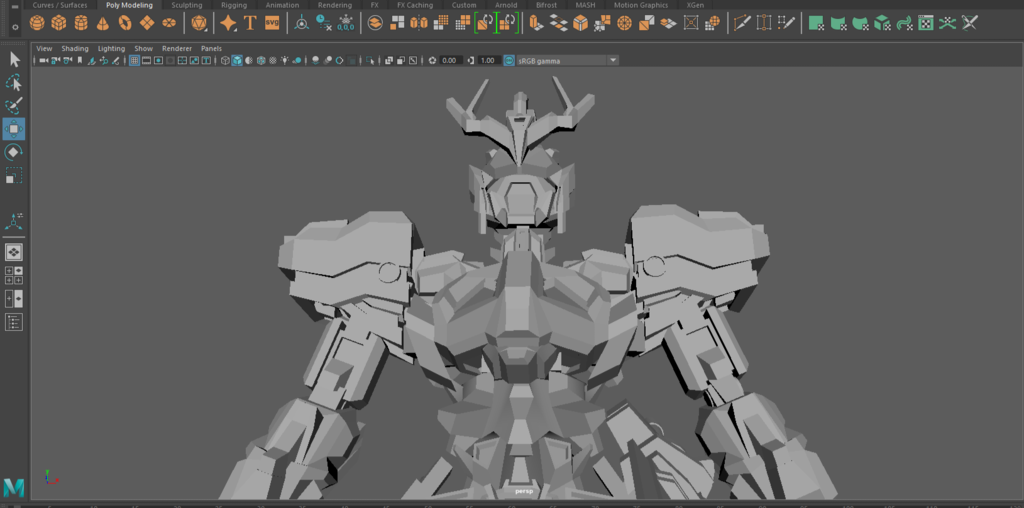1024x508 pixels.
Task: Switch to the Sculpting shelf tab
Action: point(187,5)
